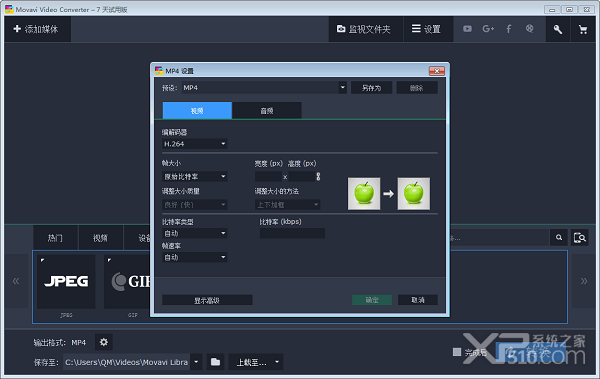Click the shopping cart buy icon
600x379 pixels.
tap(583, 29)
